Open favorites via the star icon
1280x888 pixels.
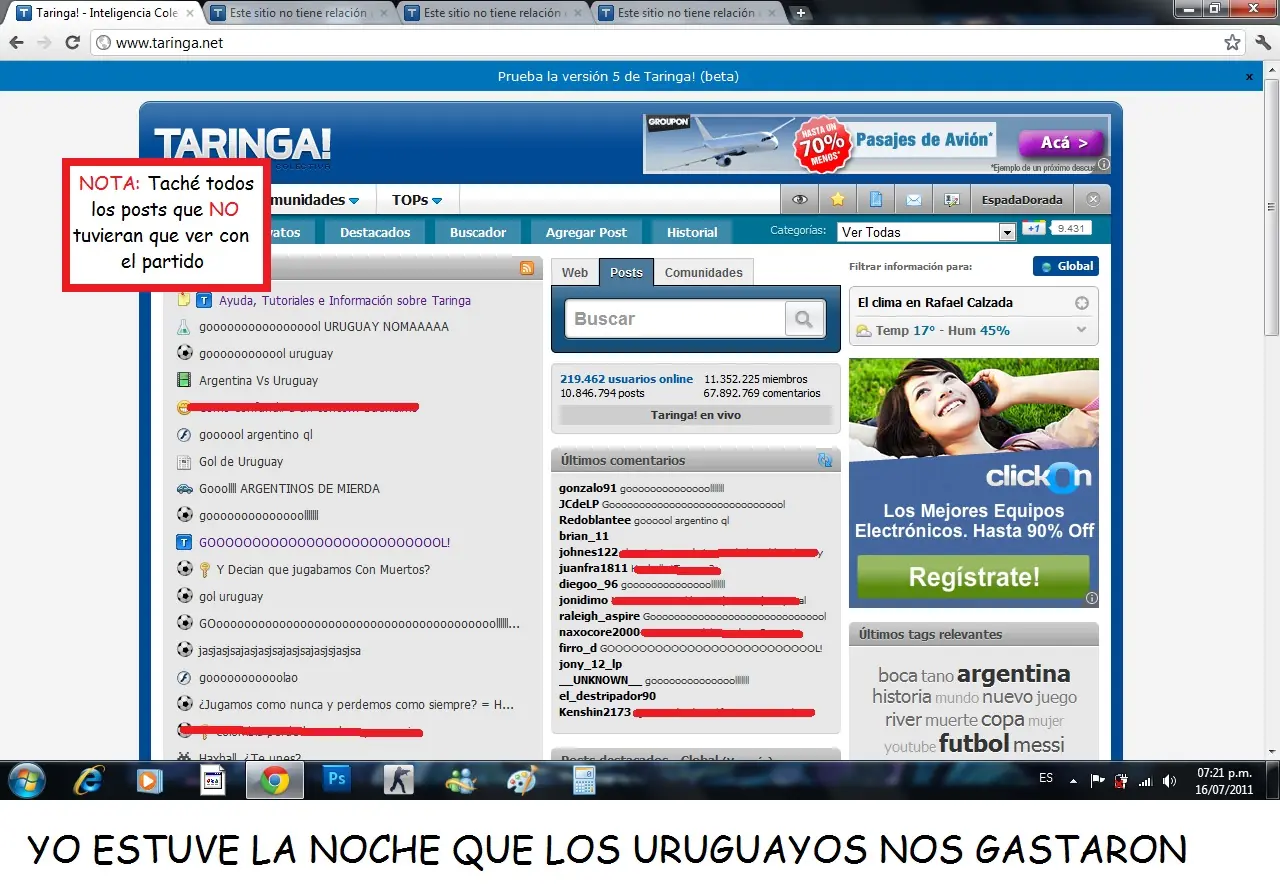[838, 200]
